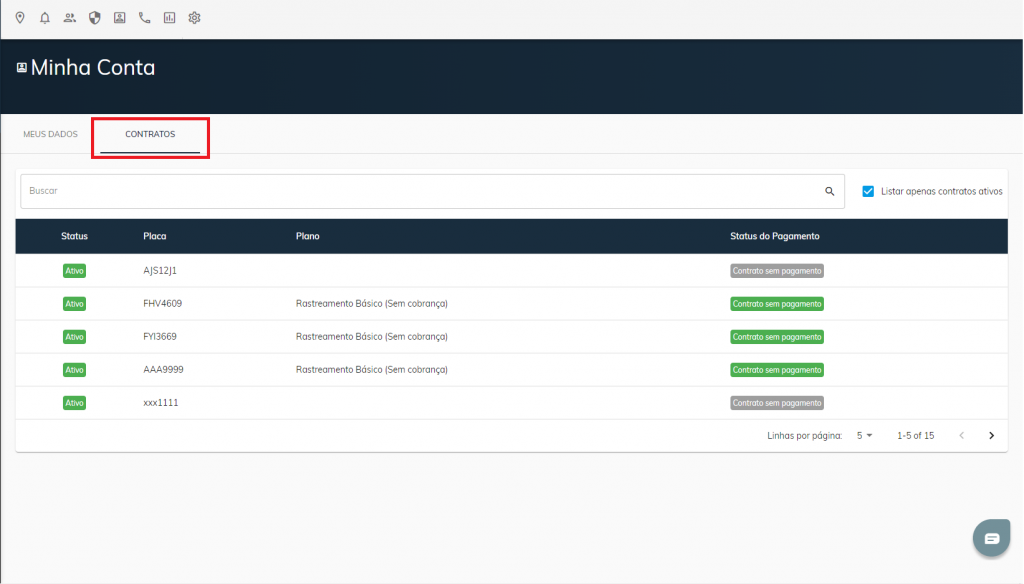The height and width of the screenshot is (584, 1024).
Task: Select plate AAA9999
Action: click(x=163, y=370)
